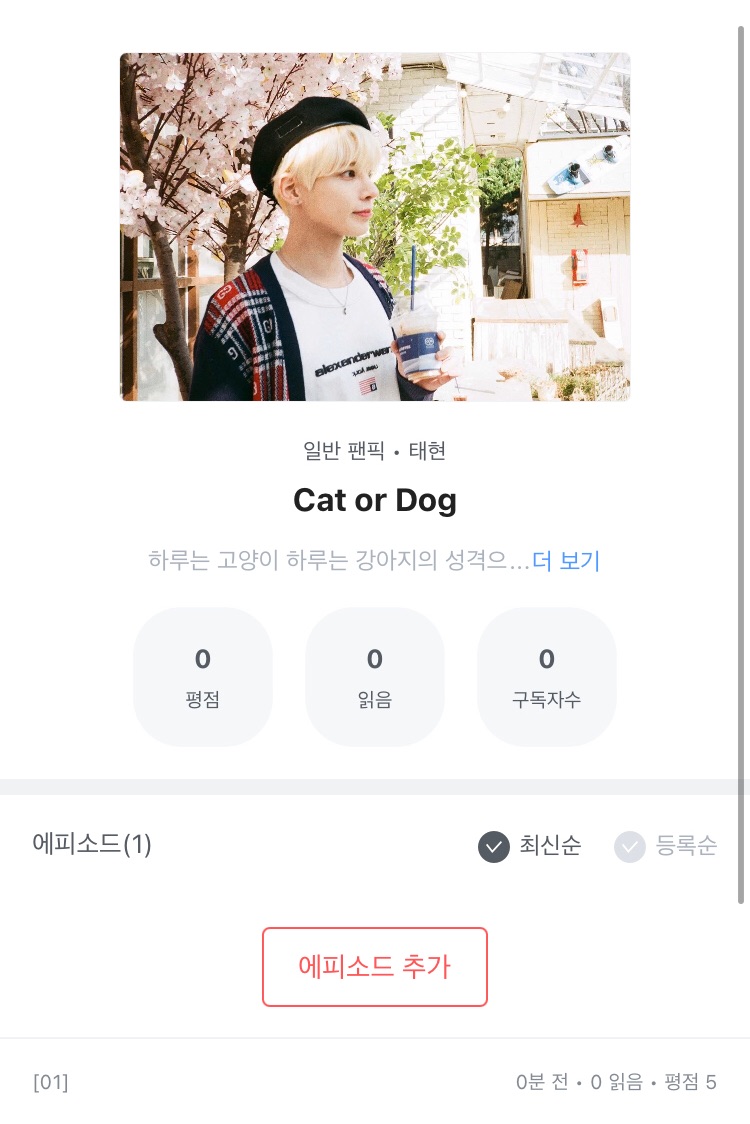Expand description with 더 보기
The width and height of the screenshot is (750, 1124).
pos(566,561)
